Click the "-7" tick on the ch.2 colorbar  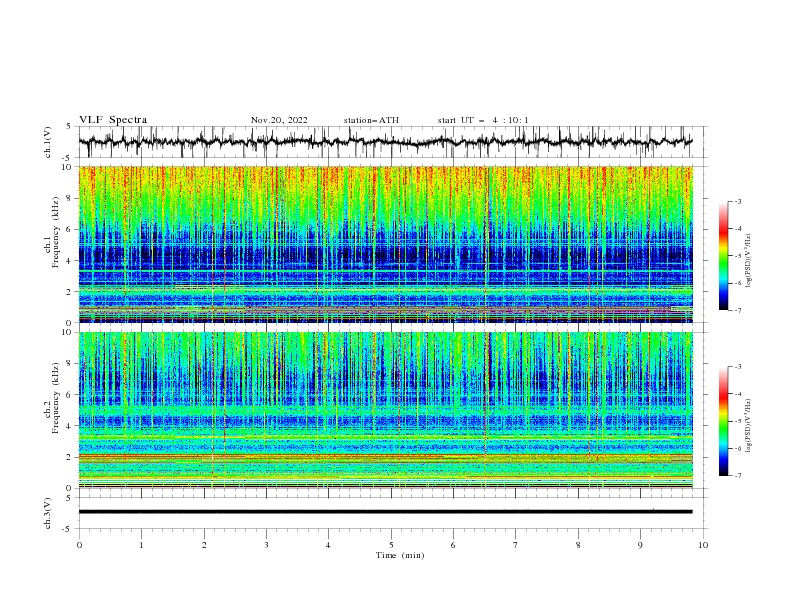click(x=738, y=476)
